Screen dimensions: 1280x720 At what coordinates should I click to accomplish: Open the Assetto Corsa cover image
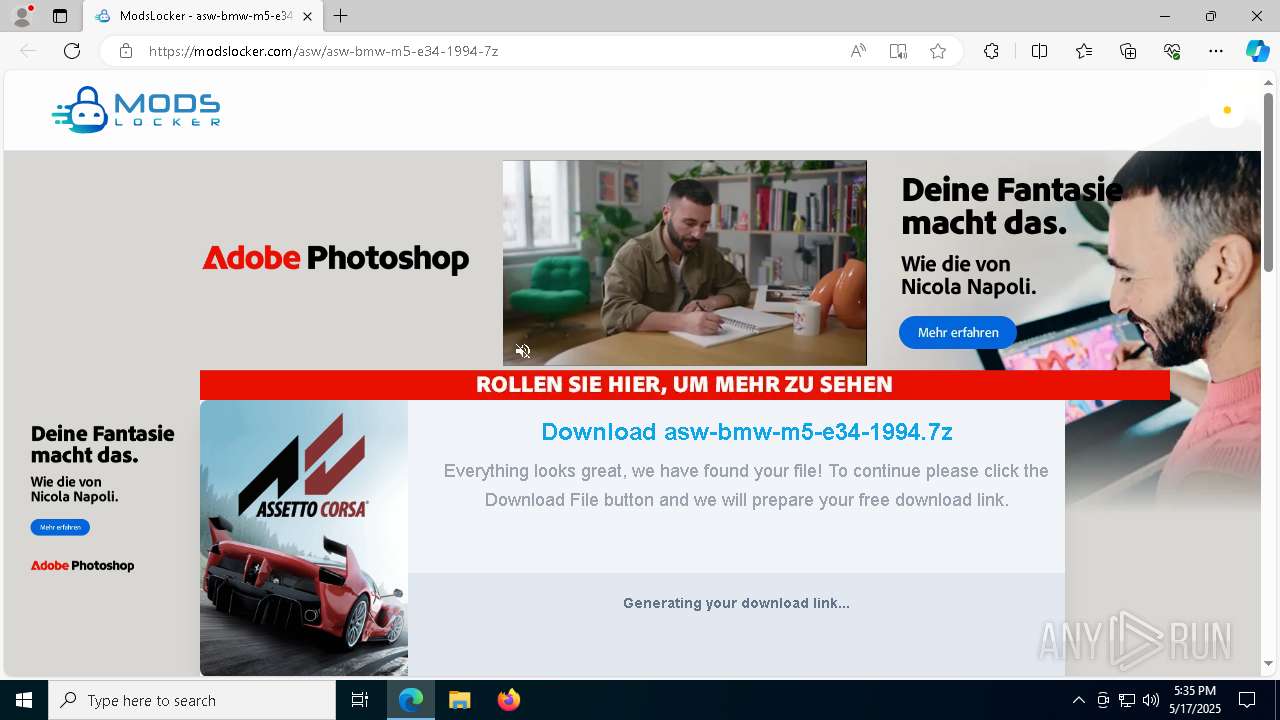click(x=304, y=538)
